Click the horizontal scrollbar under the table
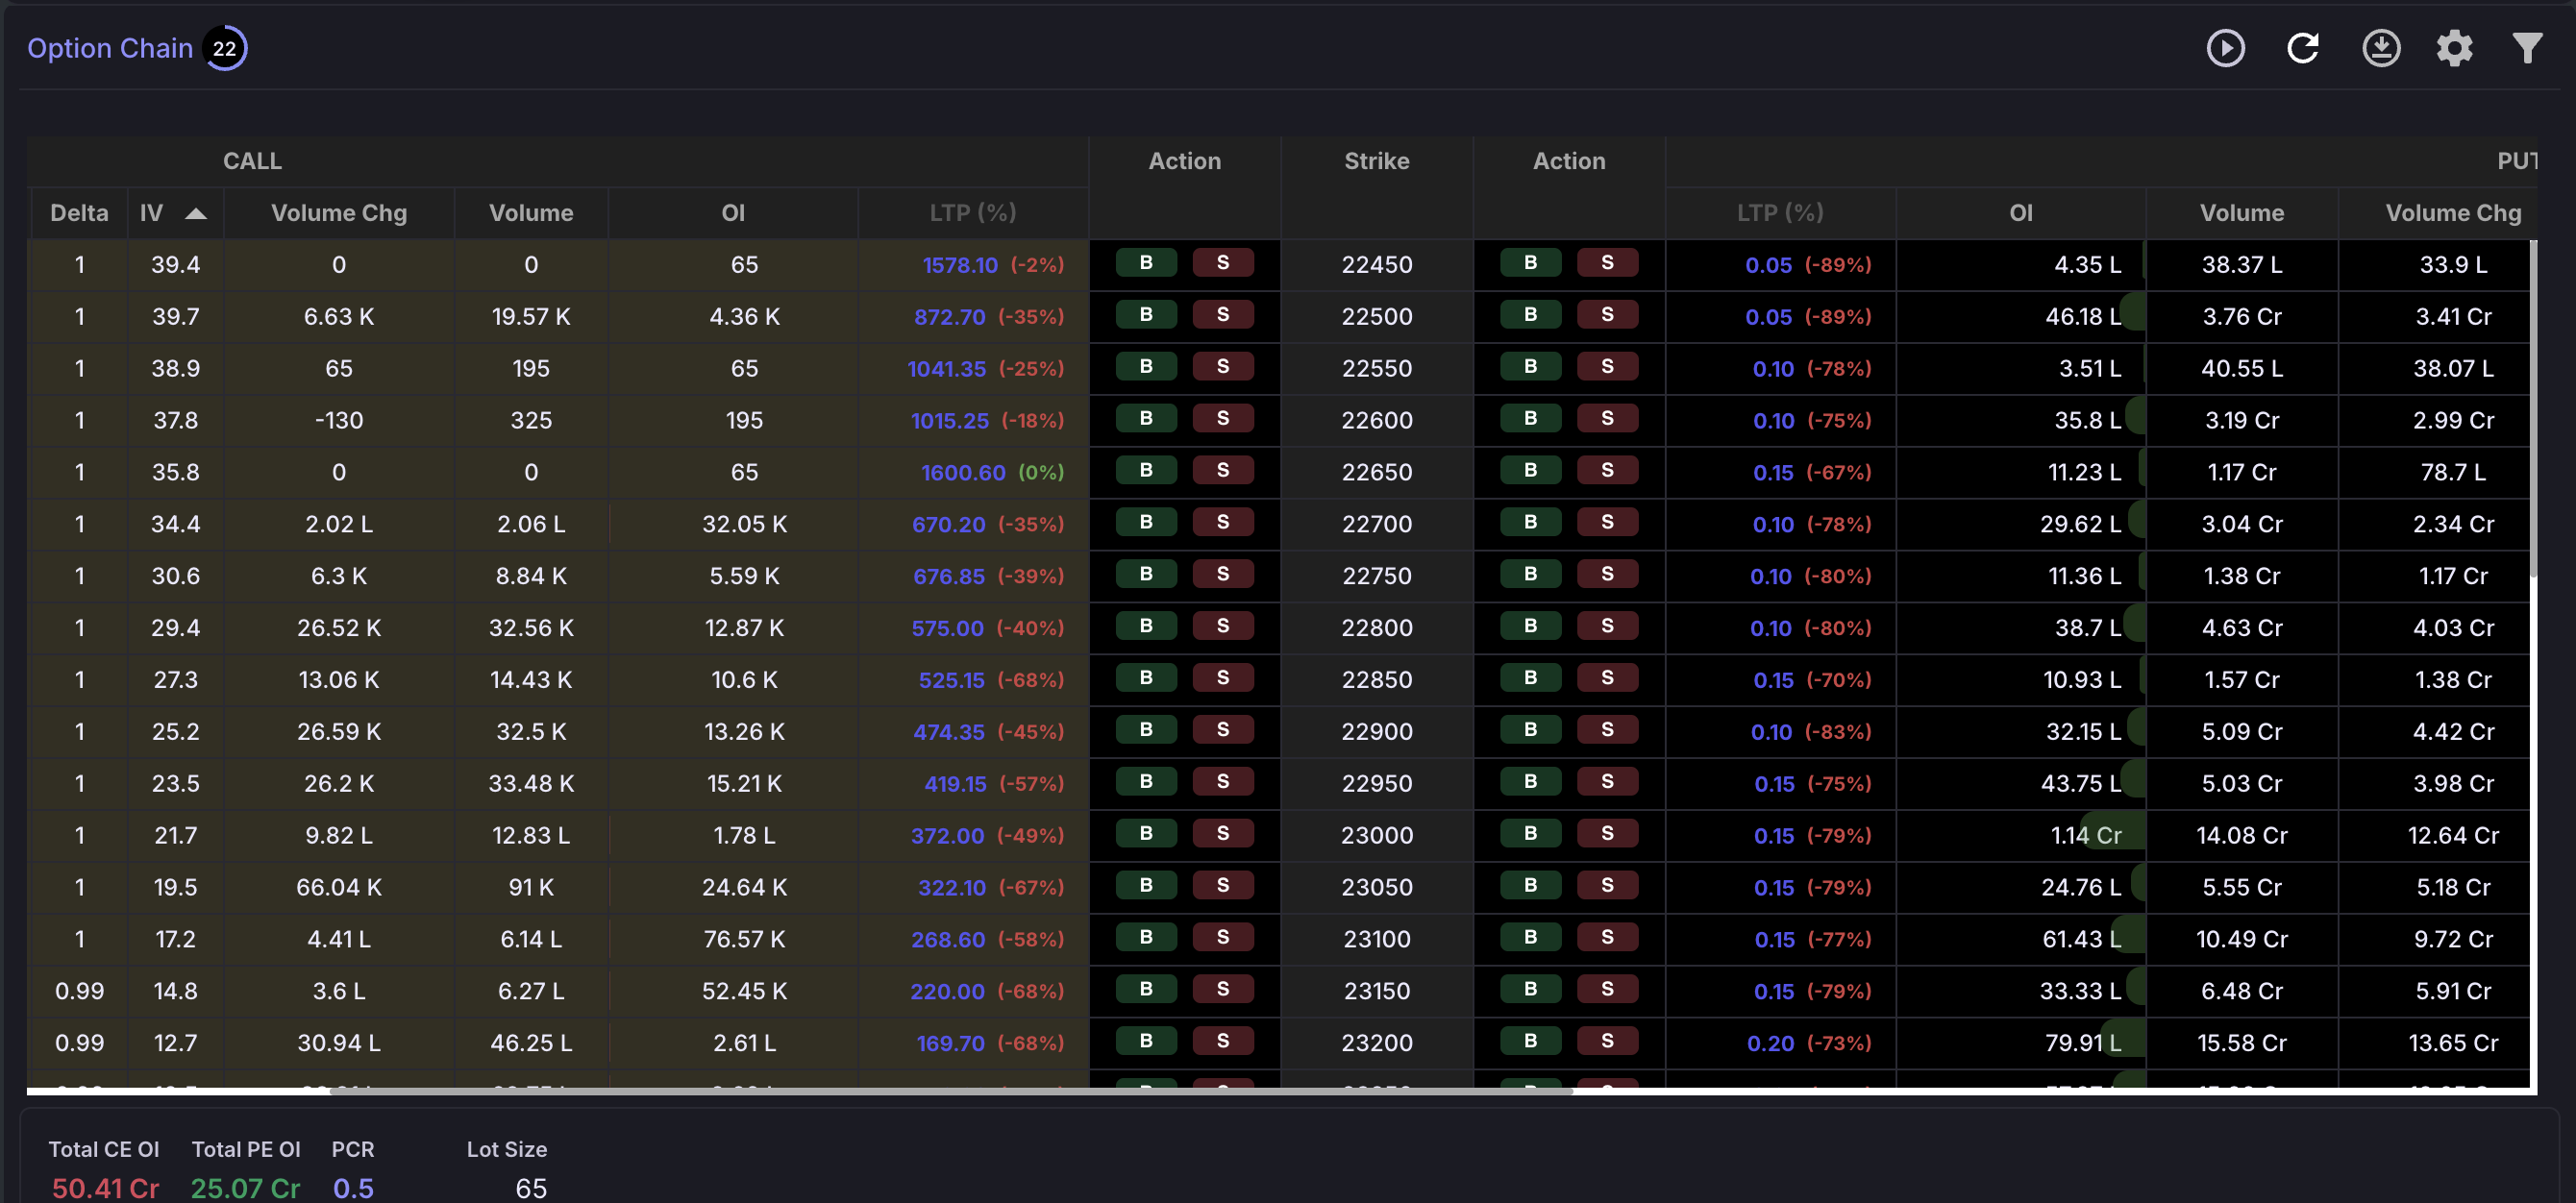Viewport: 2576px width, 1203px height. pyautogui.click(x=950, y=1091)
